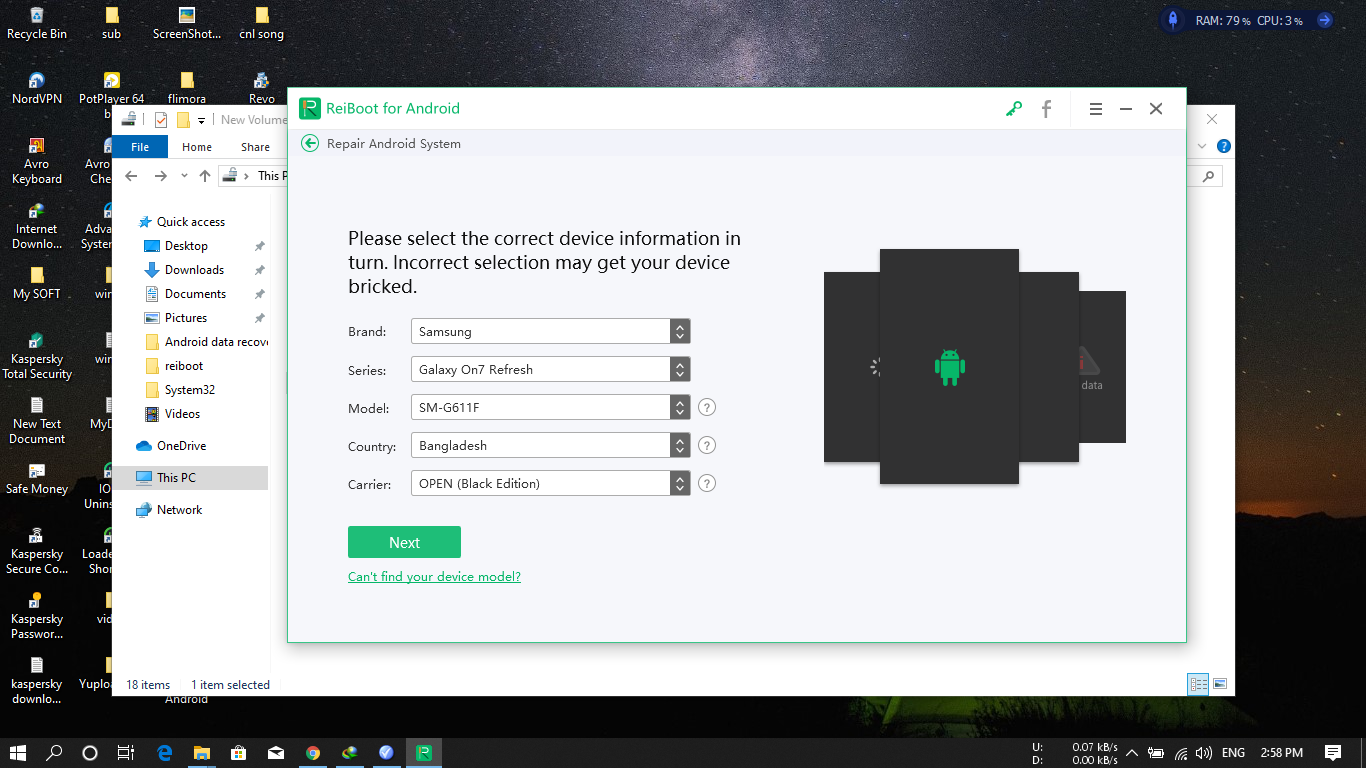Viewport: 1366px width, 768px height.
Task: Open Task View from the taskbar
Action: [x=126, y=753]
